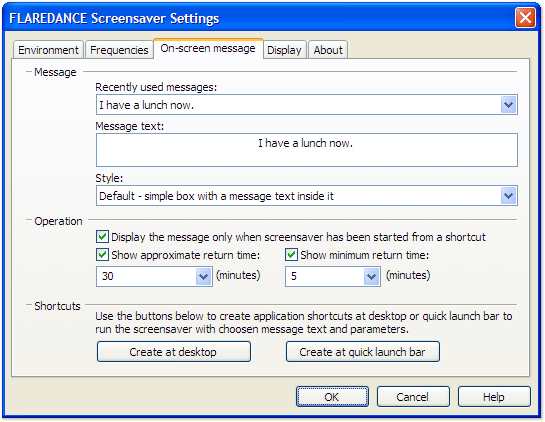
Task: Uncheck Show minimum return time
Action: tap(291, 255)
